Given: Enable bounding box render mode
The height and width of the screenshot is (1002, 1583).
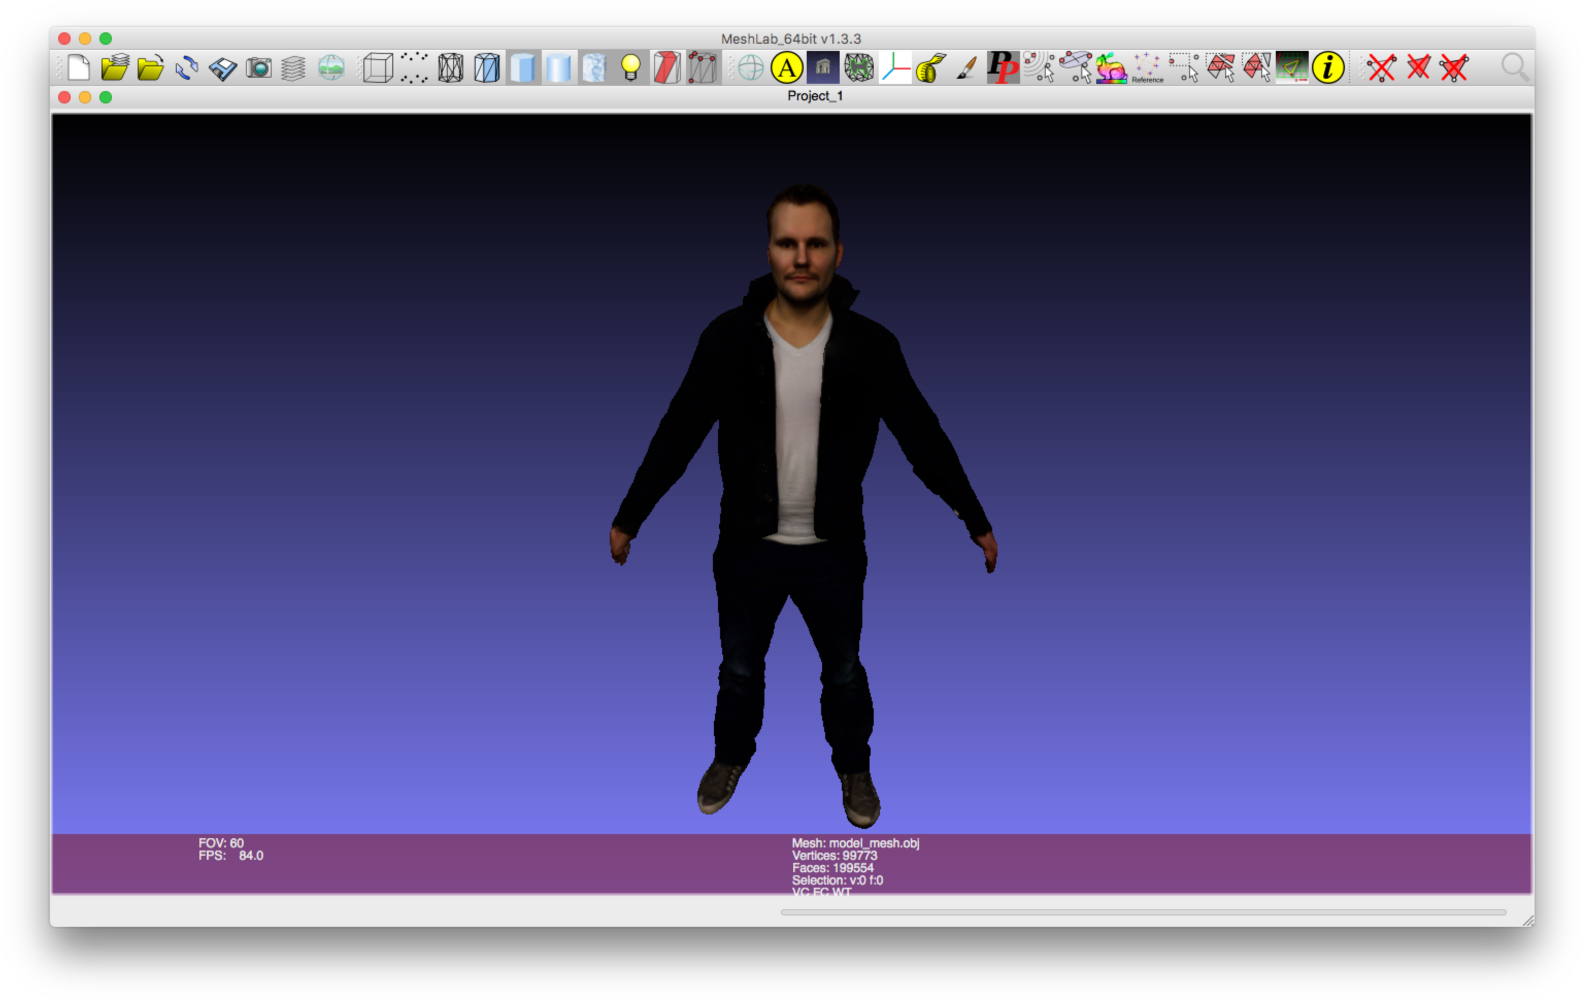Looking at the screenshot, I should point(377,68).
